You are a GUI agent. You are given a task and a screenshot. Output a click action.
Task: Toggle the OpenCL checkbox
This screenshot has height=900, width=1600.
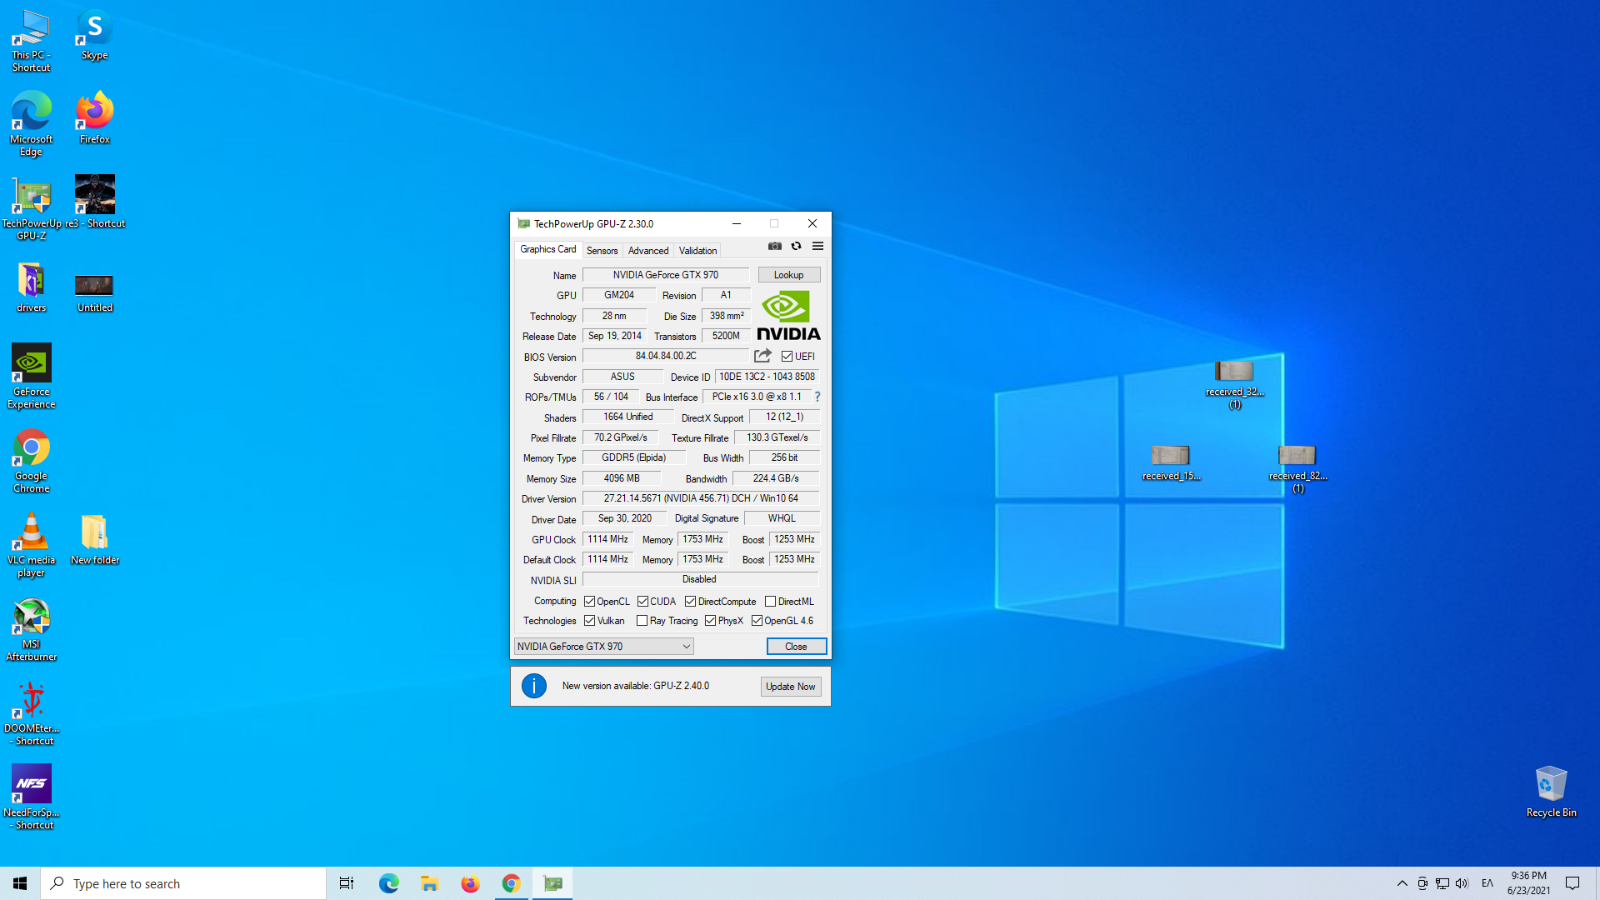[590, 601]
